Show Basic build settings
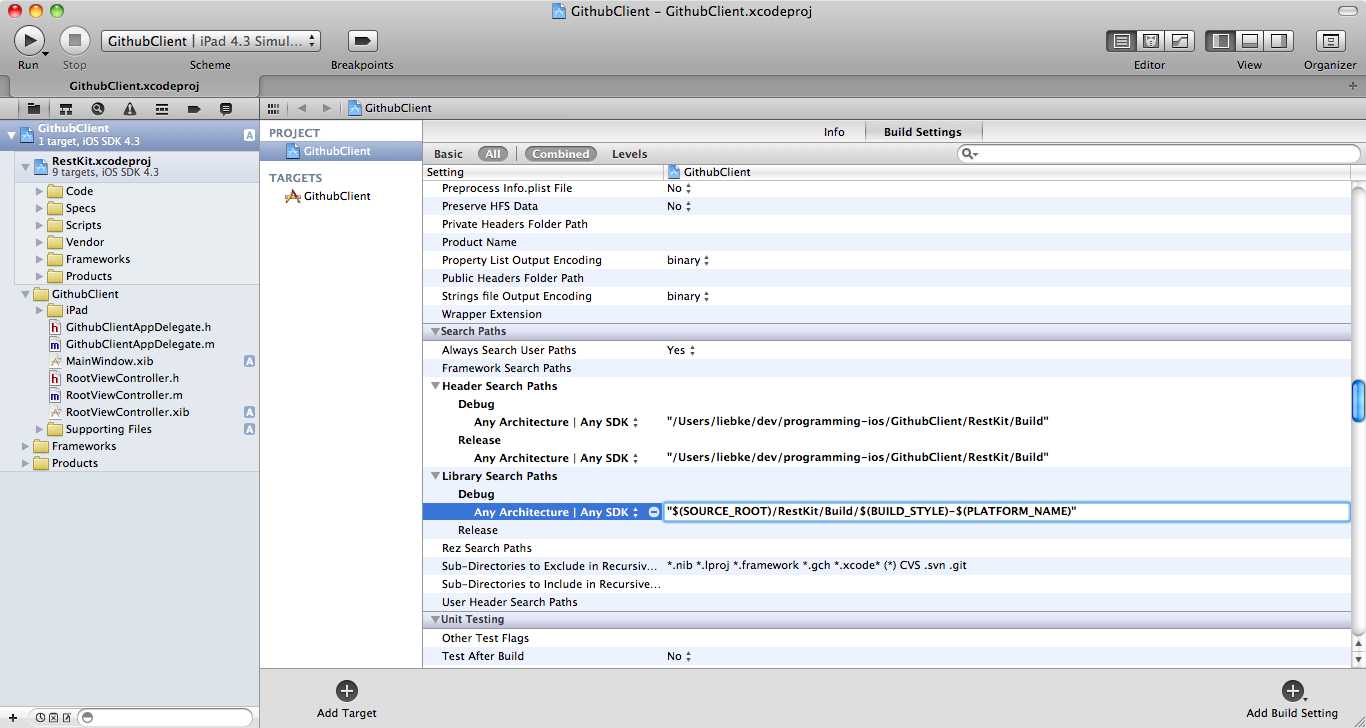The width and height of the screenshot is (1366, 728). (x=448, y=154)
